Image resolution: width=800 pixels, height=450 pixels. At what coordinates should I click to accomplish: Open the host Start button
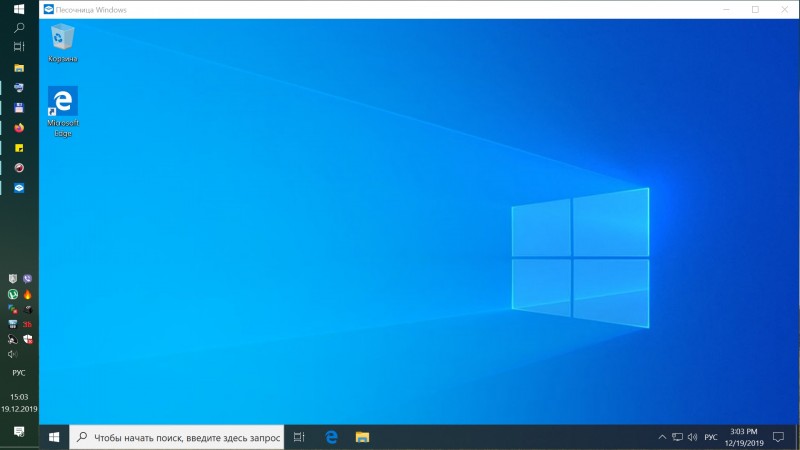19,9
